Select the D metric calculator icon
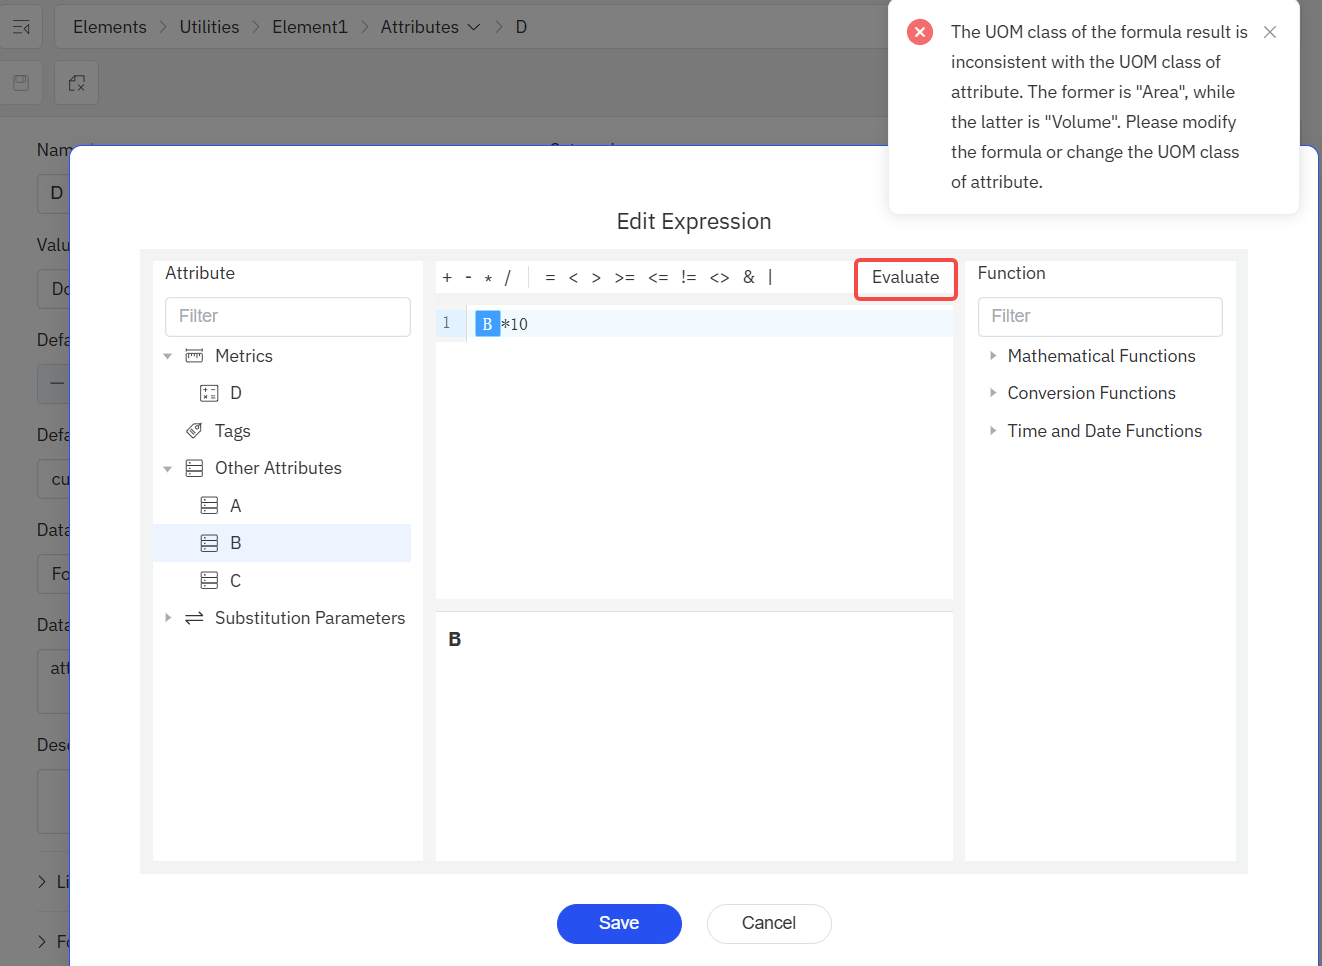Viewport: 1322px width, 966px height. (209, 393)
